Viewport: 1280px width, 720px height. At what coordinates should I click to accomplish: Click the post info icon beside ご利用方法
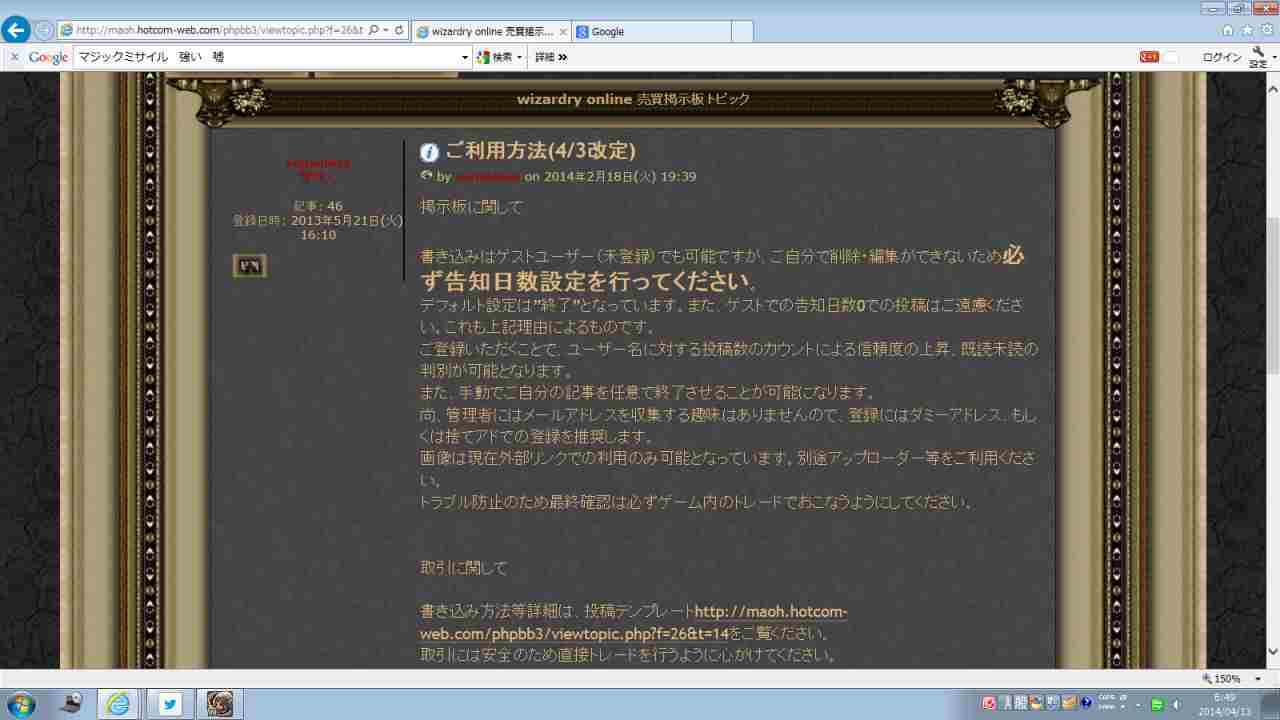pyautogui.click(x=430, y=152)
